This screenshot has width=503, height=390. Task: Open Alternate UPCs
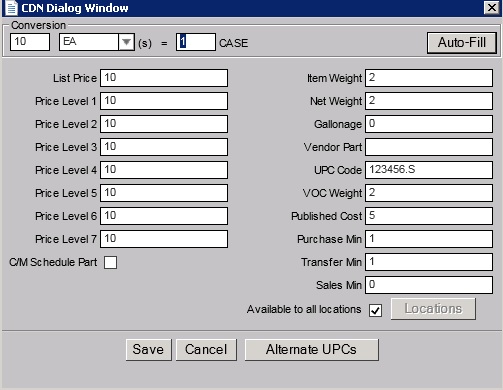click(x=311, y=350)
